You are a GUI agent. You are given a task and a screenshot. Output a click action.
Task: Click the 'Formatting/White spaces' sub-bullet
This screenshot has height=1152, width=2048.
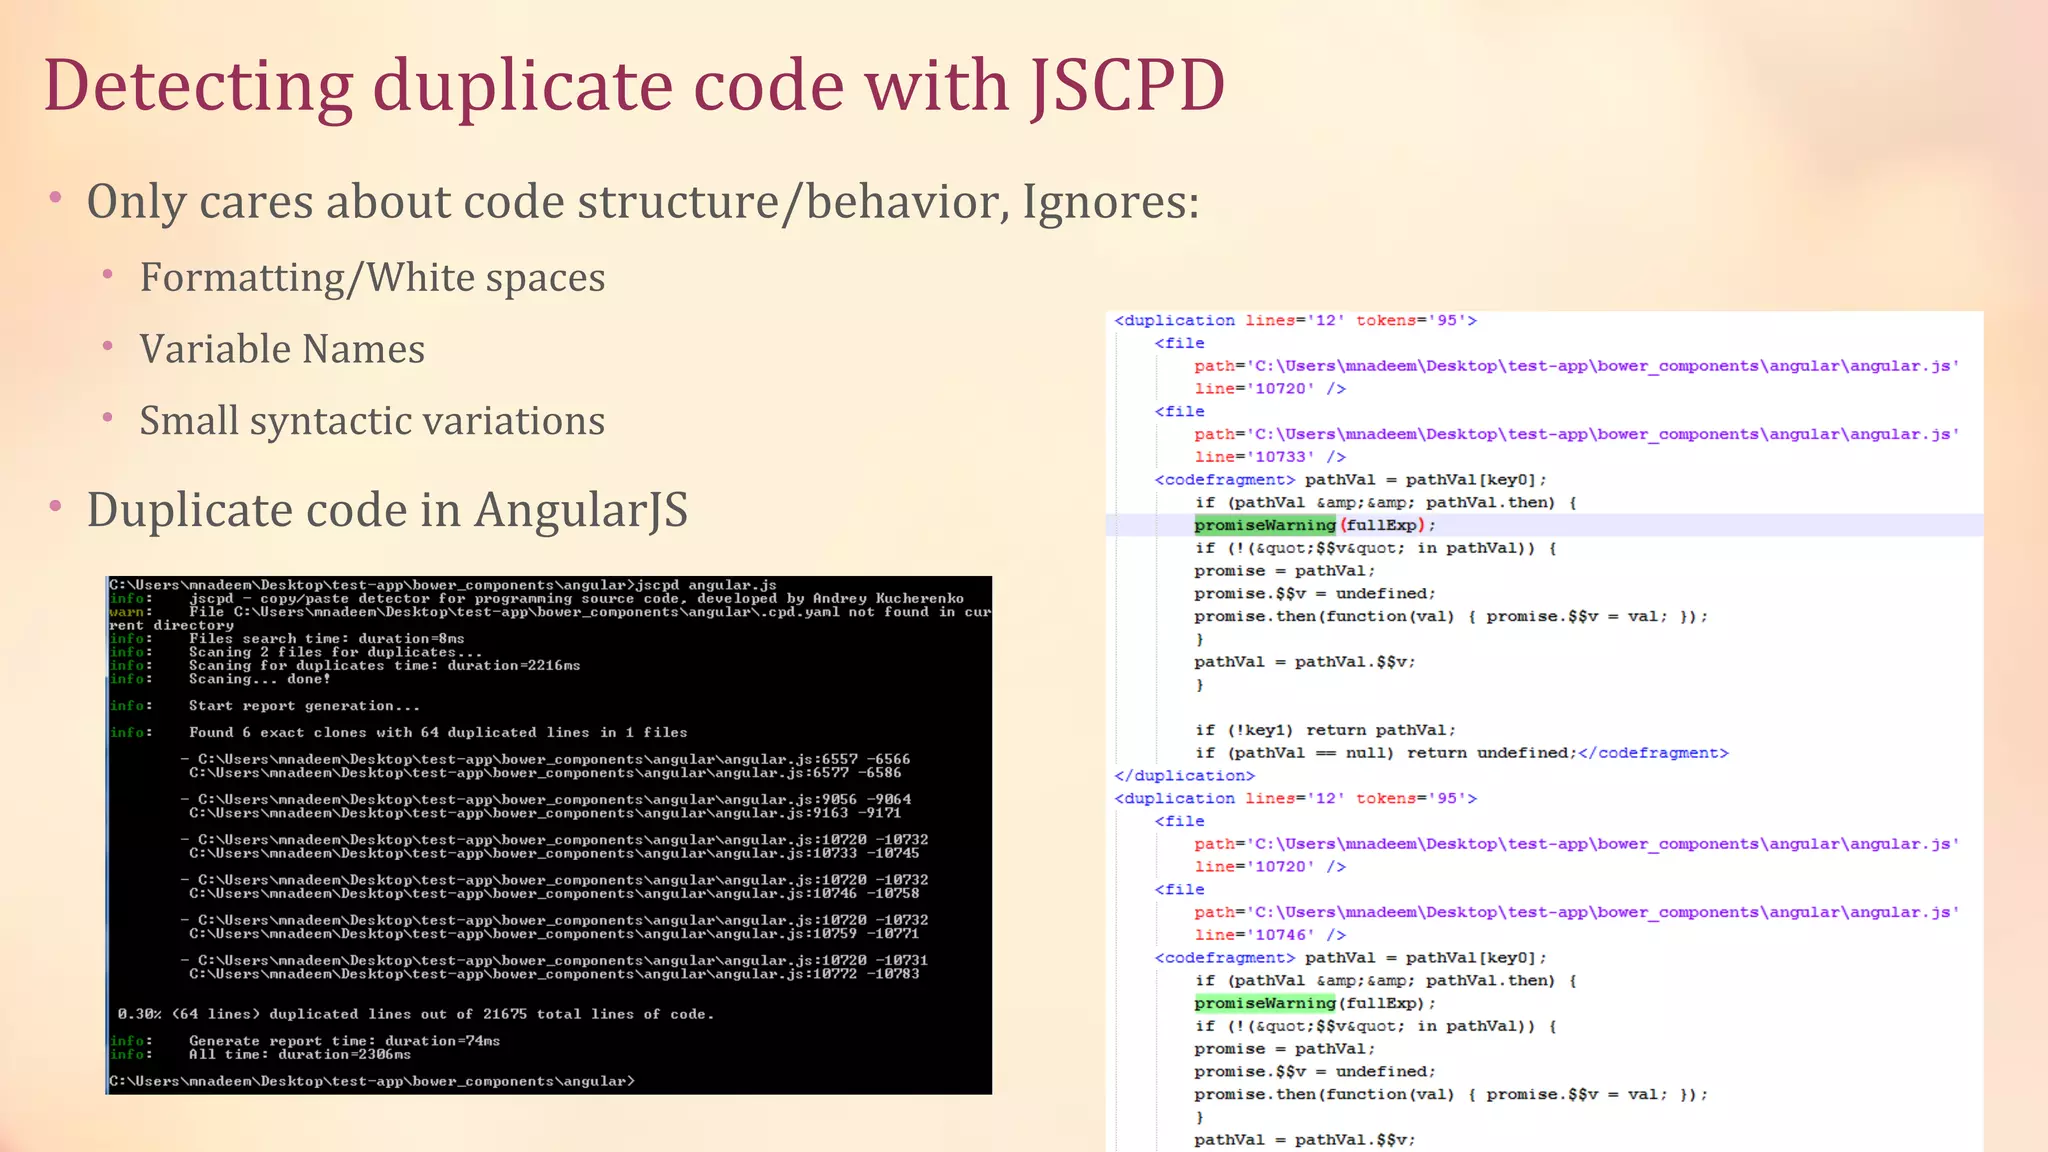coord(372,278)
